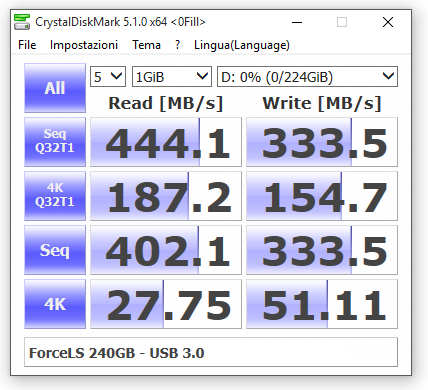Expand the drive dropdown showing D: 0% (0/224GiB)
428x390 pixels.
click(x=307, y=77)
